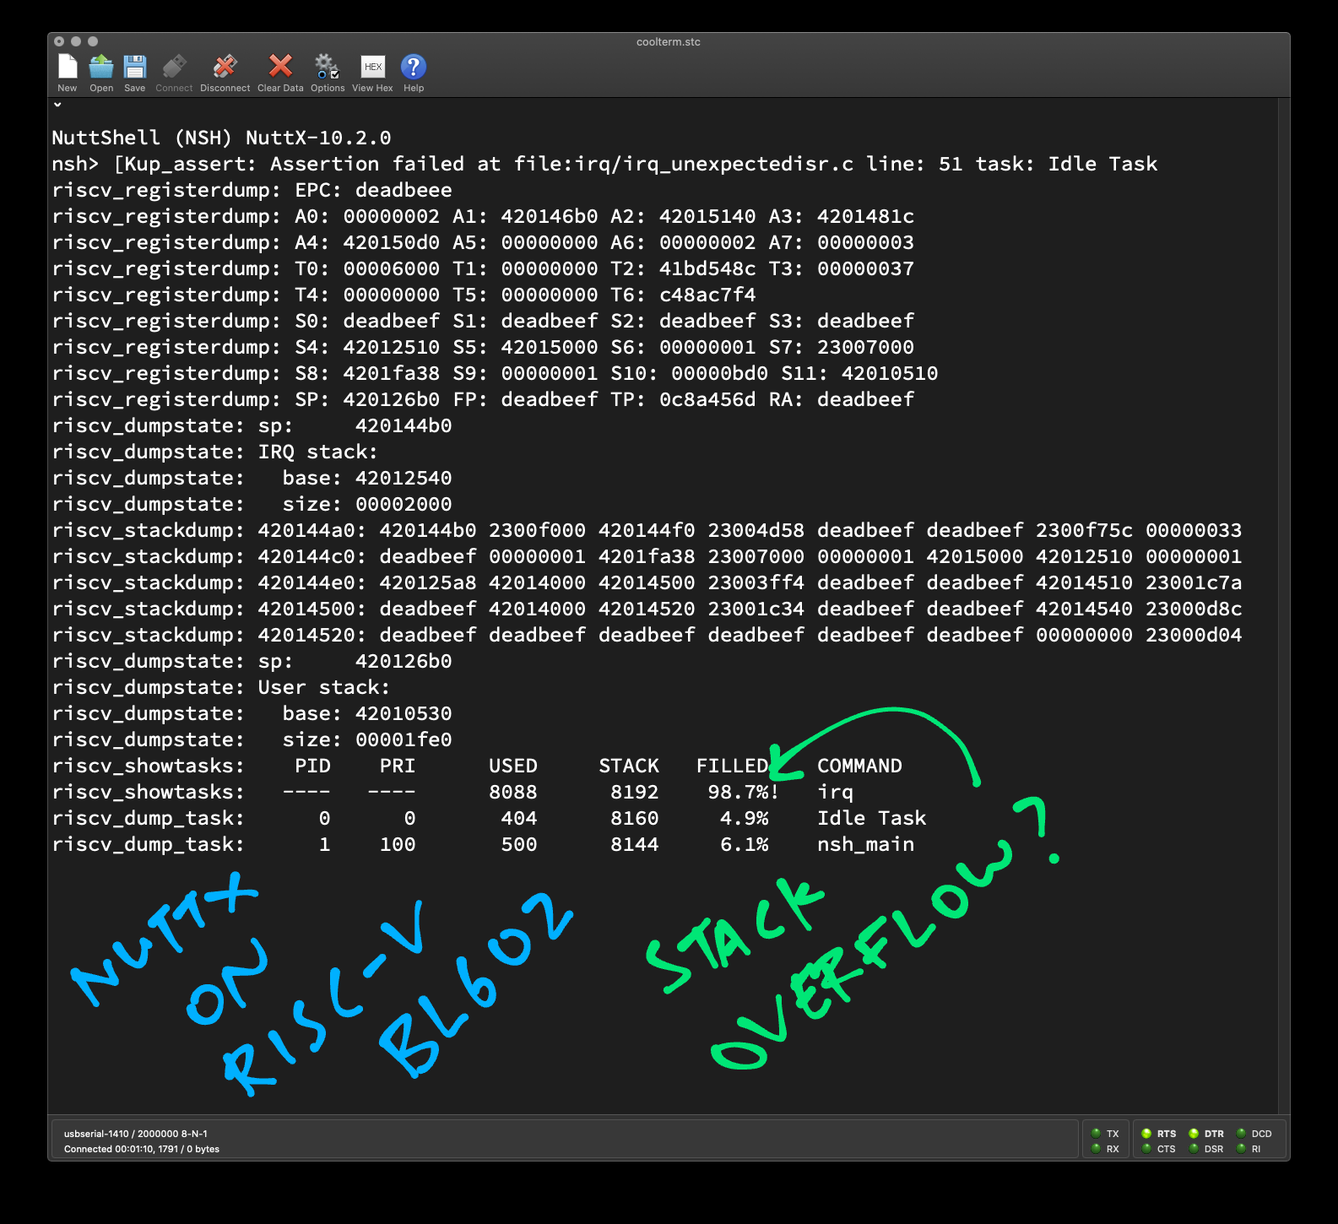The height and width of the screenshot is (1224, 1338).
Task: Disconnect from the serial port
Action: 224,68
